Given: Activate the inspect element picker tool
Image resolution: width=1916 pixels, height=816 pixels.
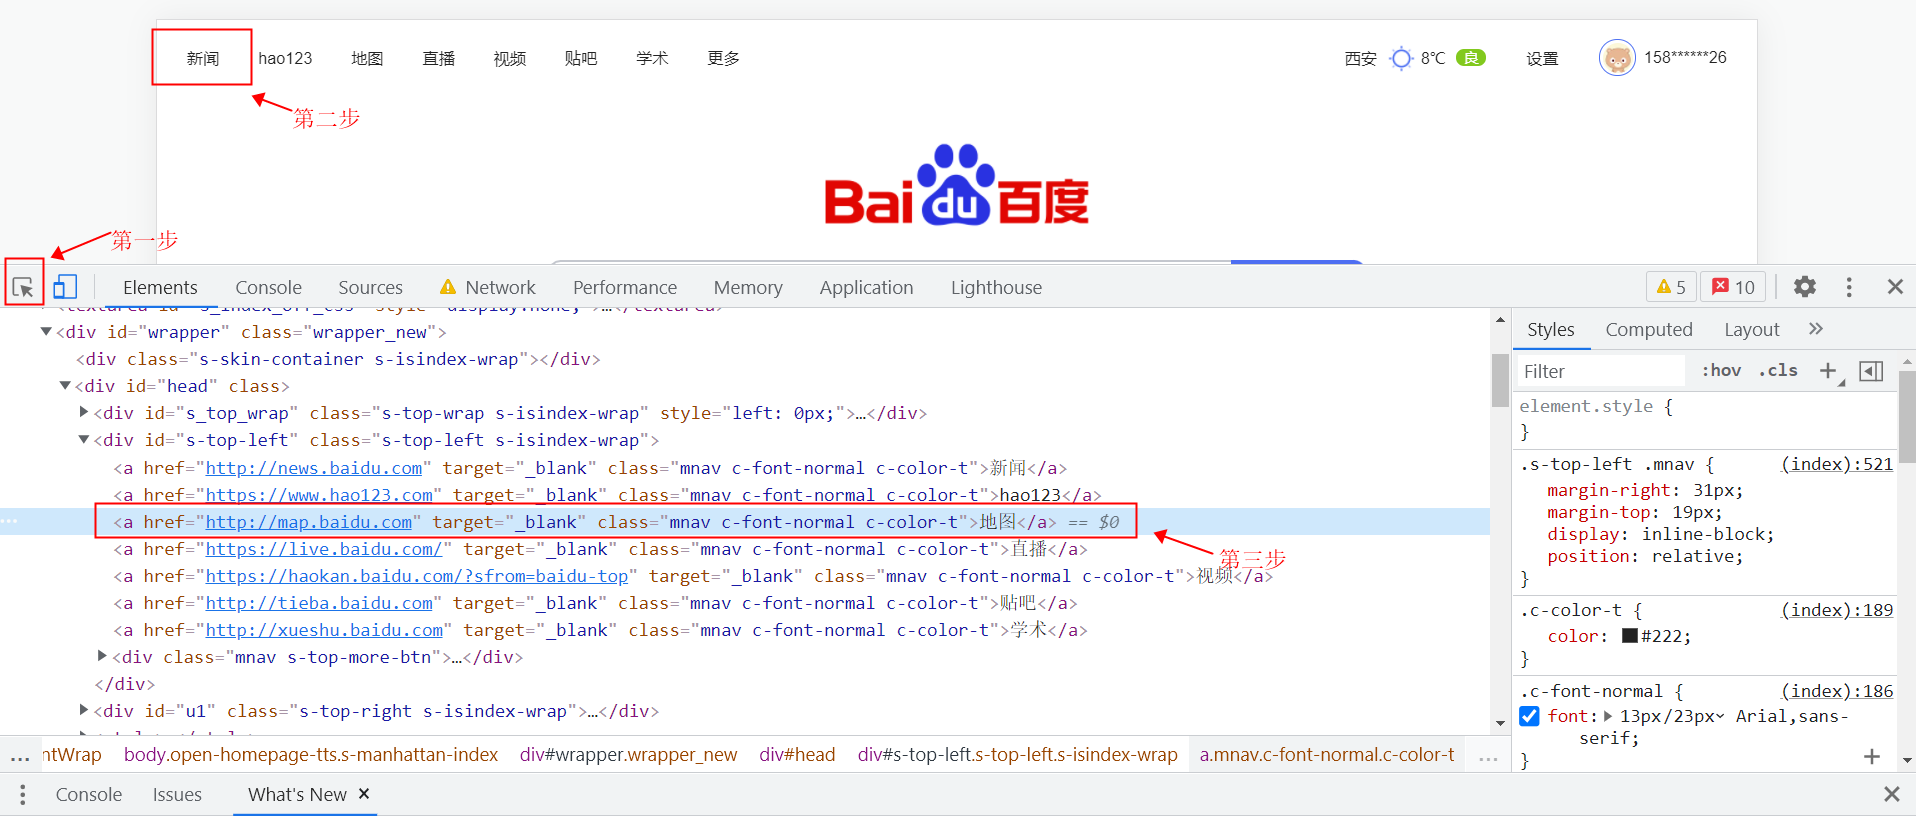Looking at the screenshot, I should coord(23,288).
